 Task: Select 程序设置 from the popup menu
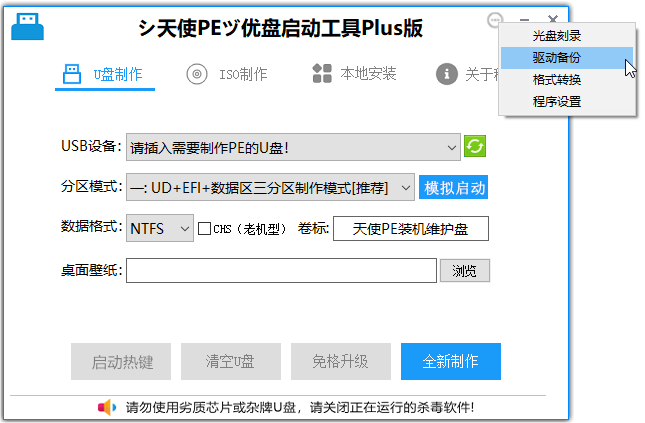tap(567, 101)
